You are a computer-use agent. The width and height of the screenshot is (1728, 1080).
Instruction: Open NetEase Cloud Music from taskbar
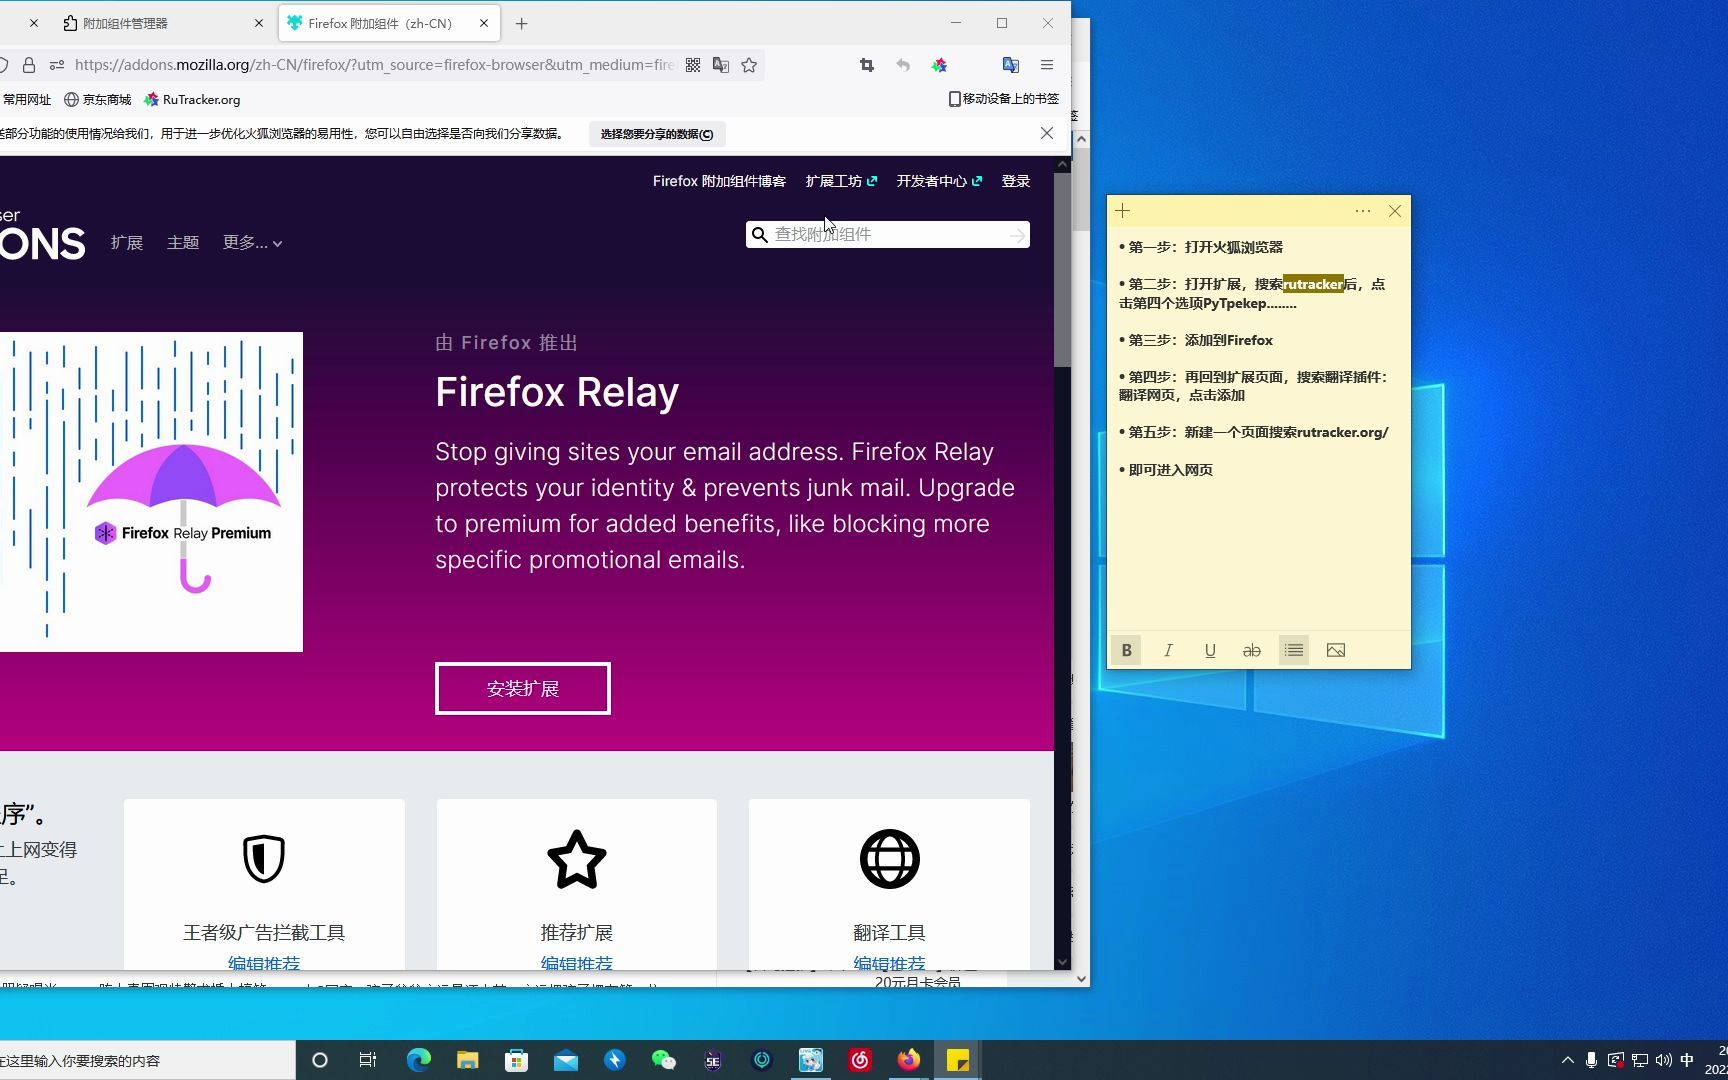pyautogui.click(x=860, y=1060)
